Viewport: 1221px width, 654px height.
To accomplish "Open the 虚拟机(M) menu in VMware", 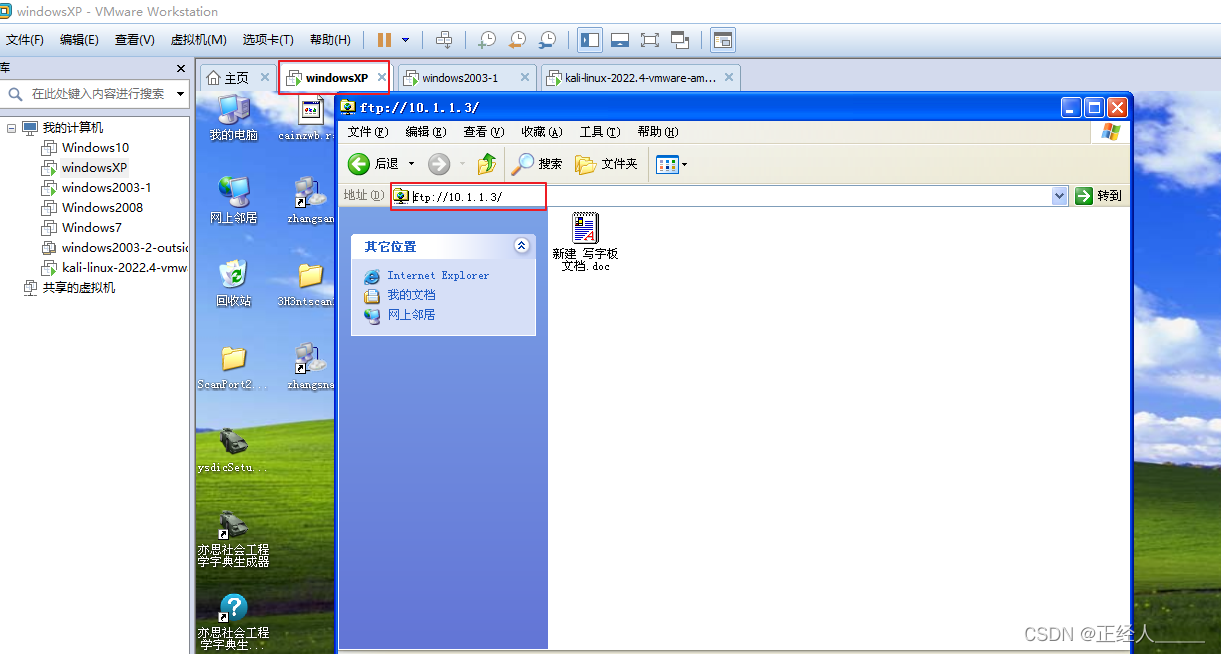I will 198,40.
